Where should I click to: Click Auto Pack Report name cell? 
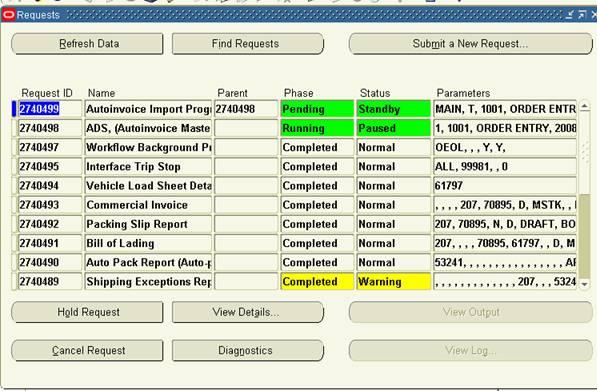click(x=148, y=262)
